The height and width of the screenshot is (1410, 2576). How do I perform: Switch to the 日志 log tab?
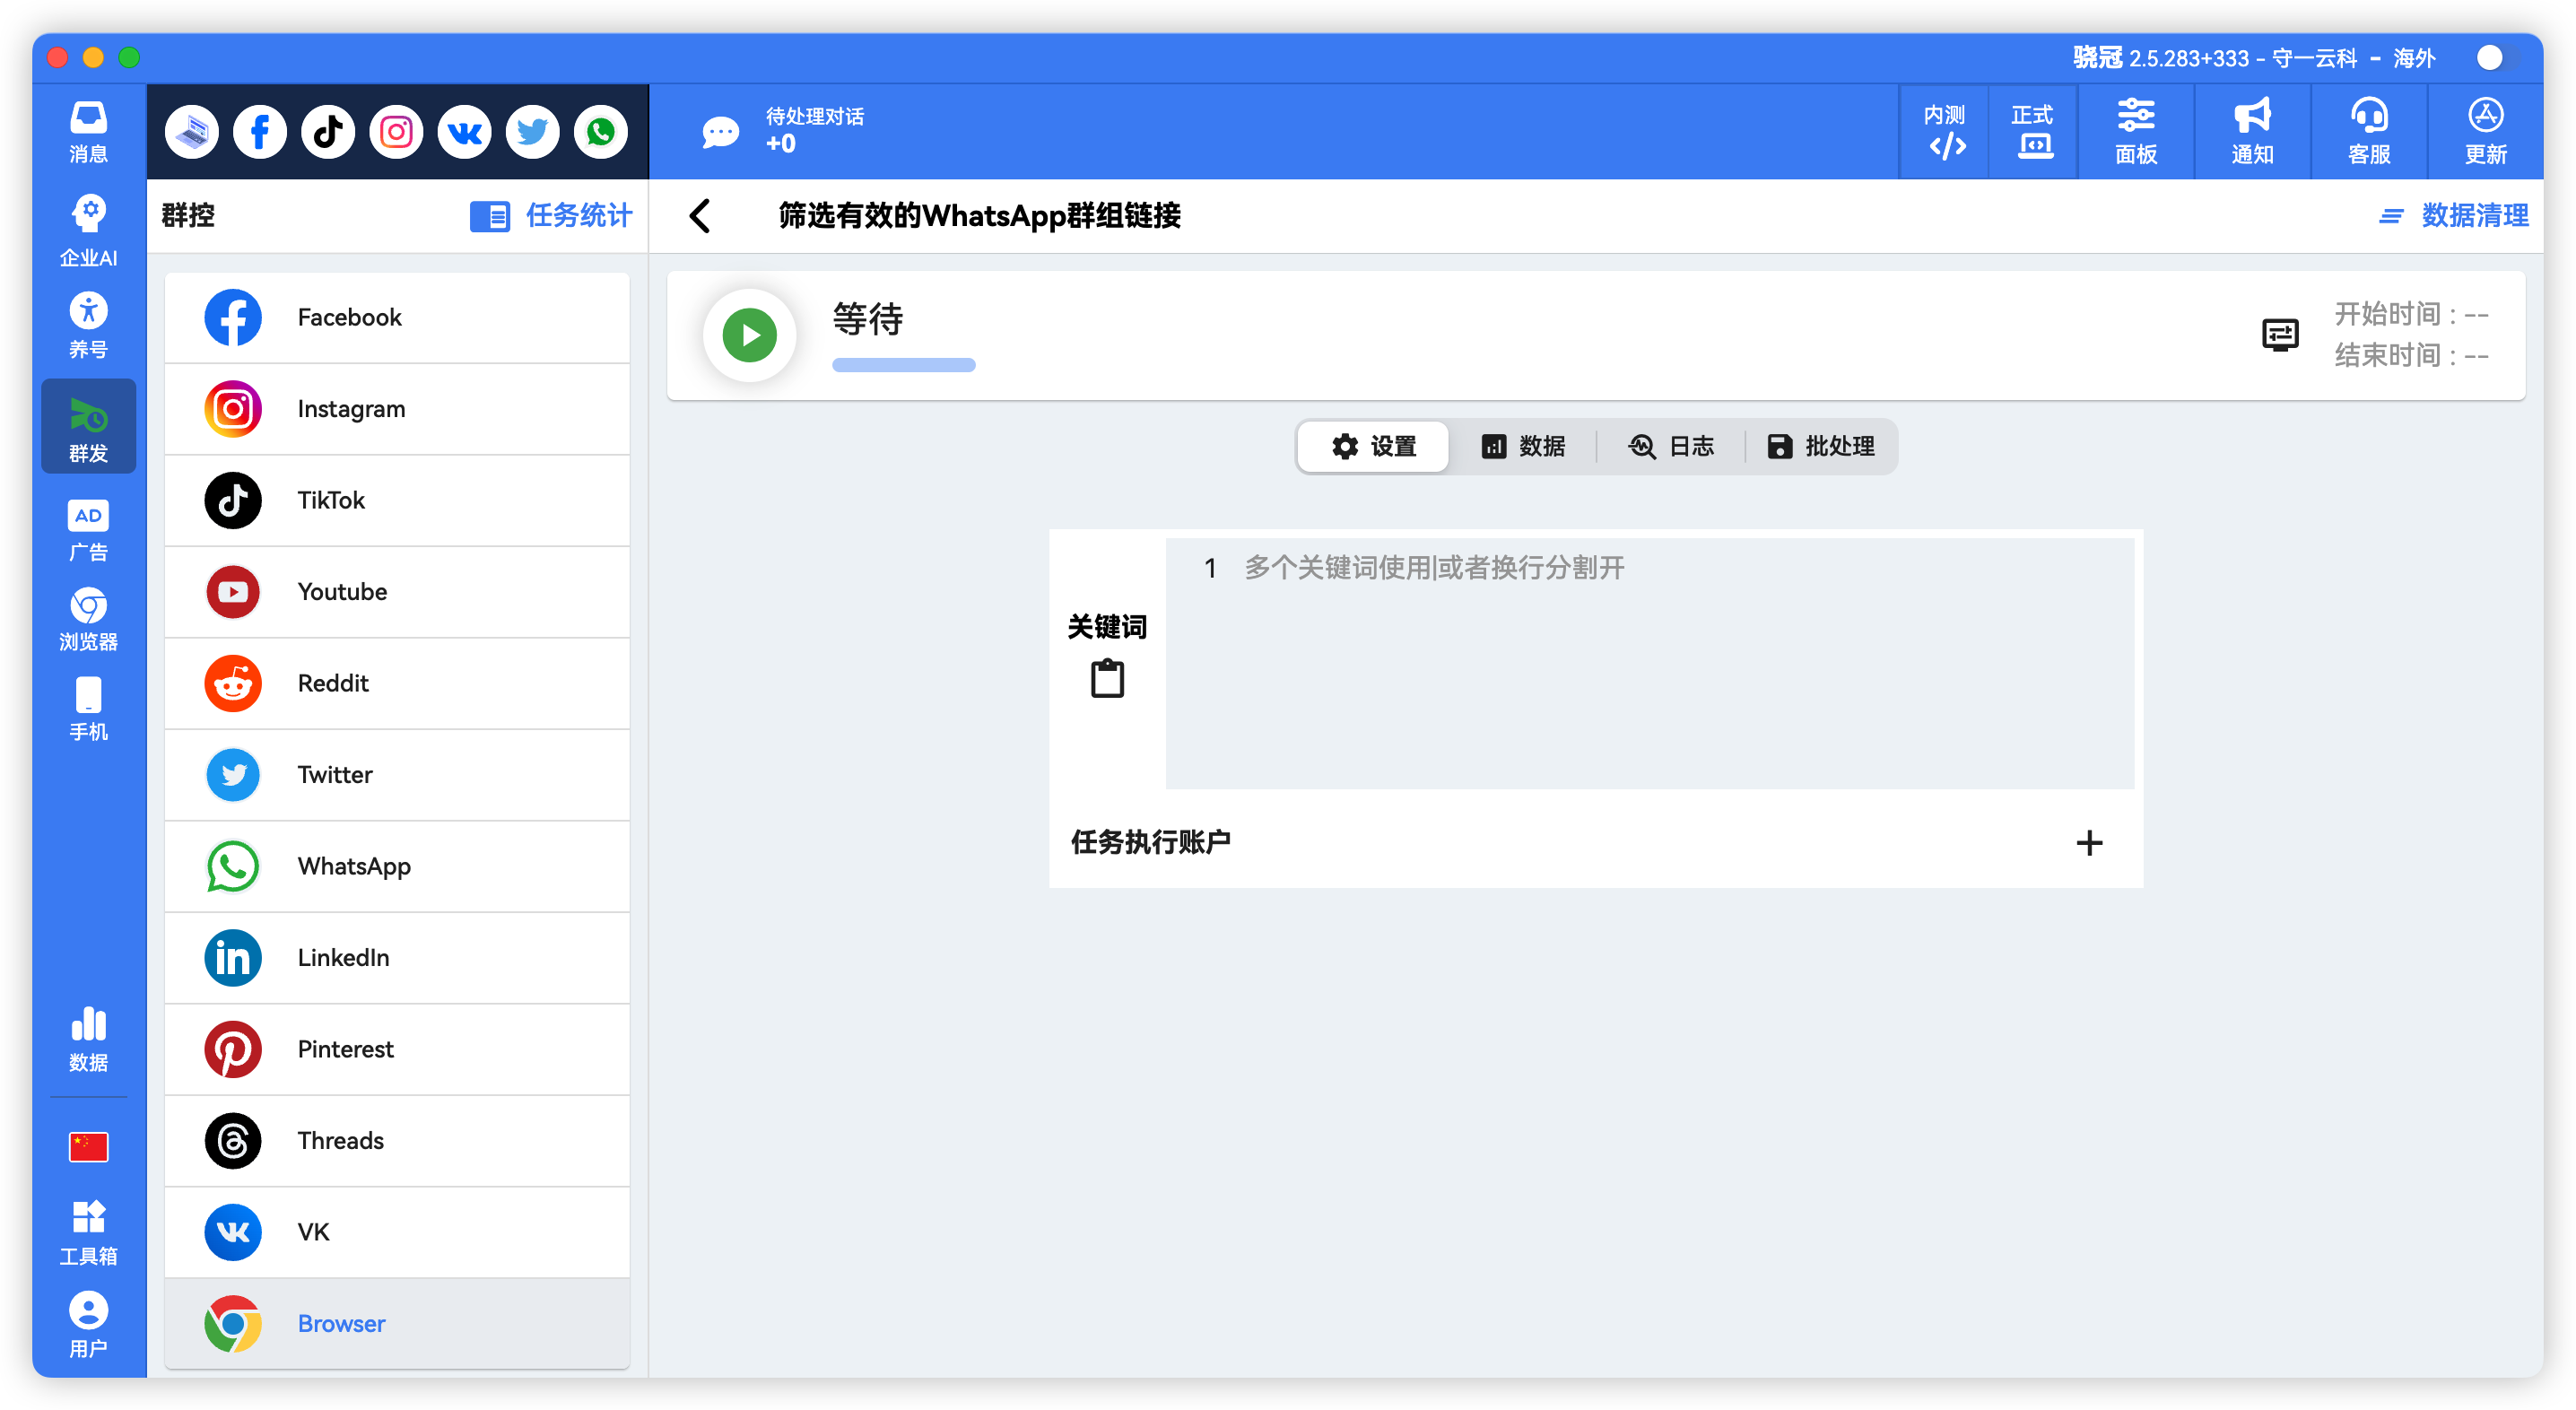1671,446
